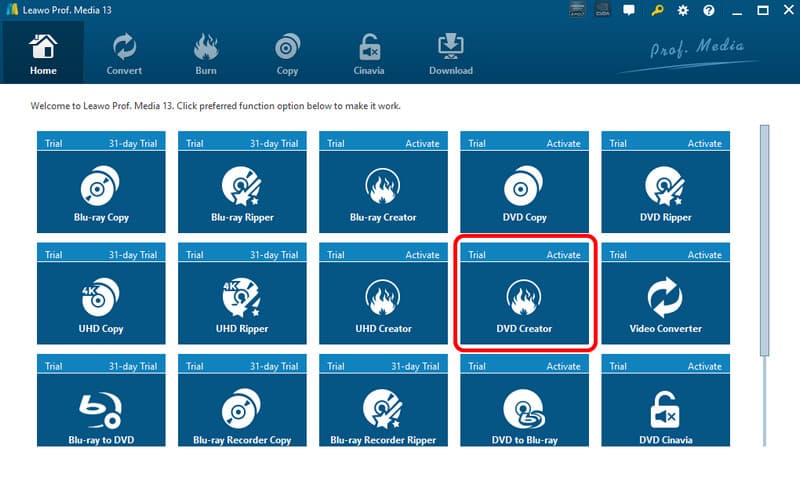Open help with the question mark icon
800x496 pixels.
(709, 10)
